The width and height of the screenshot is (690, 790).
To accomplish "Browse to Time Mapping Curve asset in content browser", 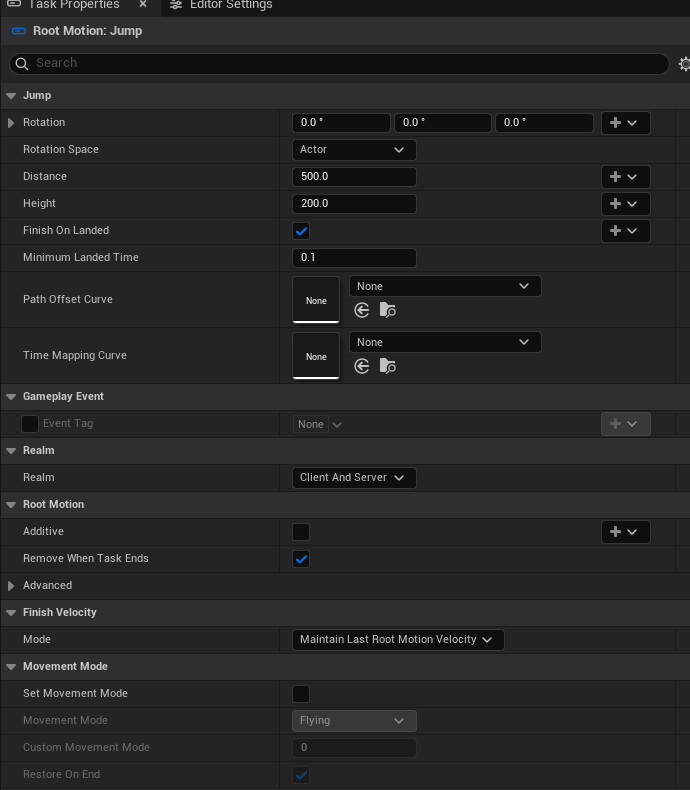I will point(387,366).
